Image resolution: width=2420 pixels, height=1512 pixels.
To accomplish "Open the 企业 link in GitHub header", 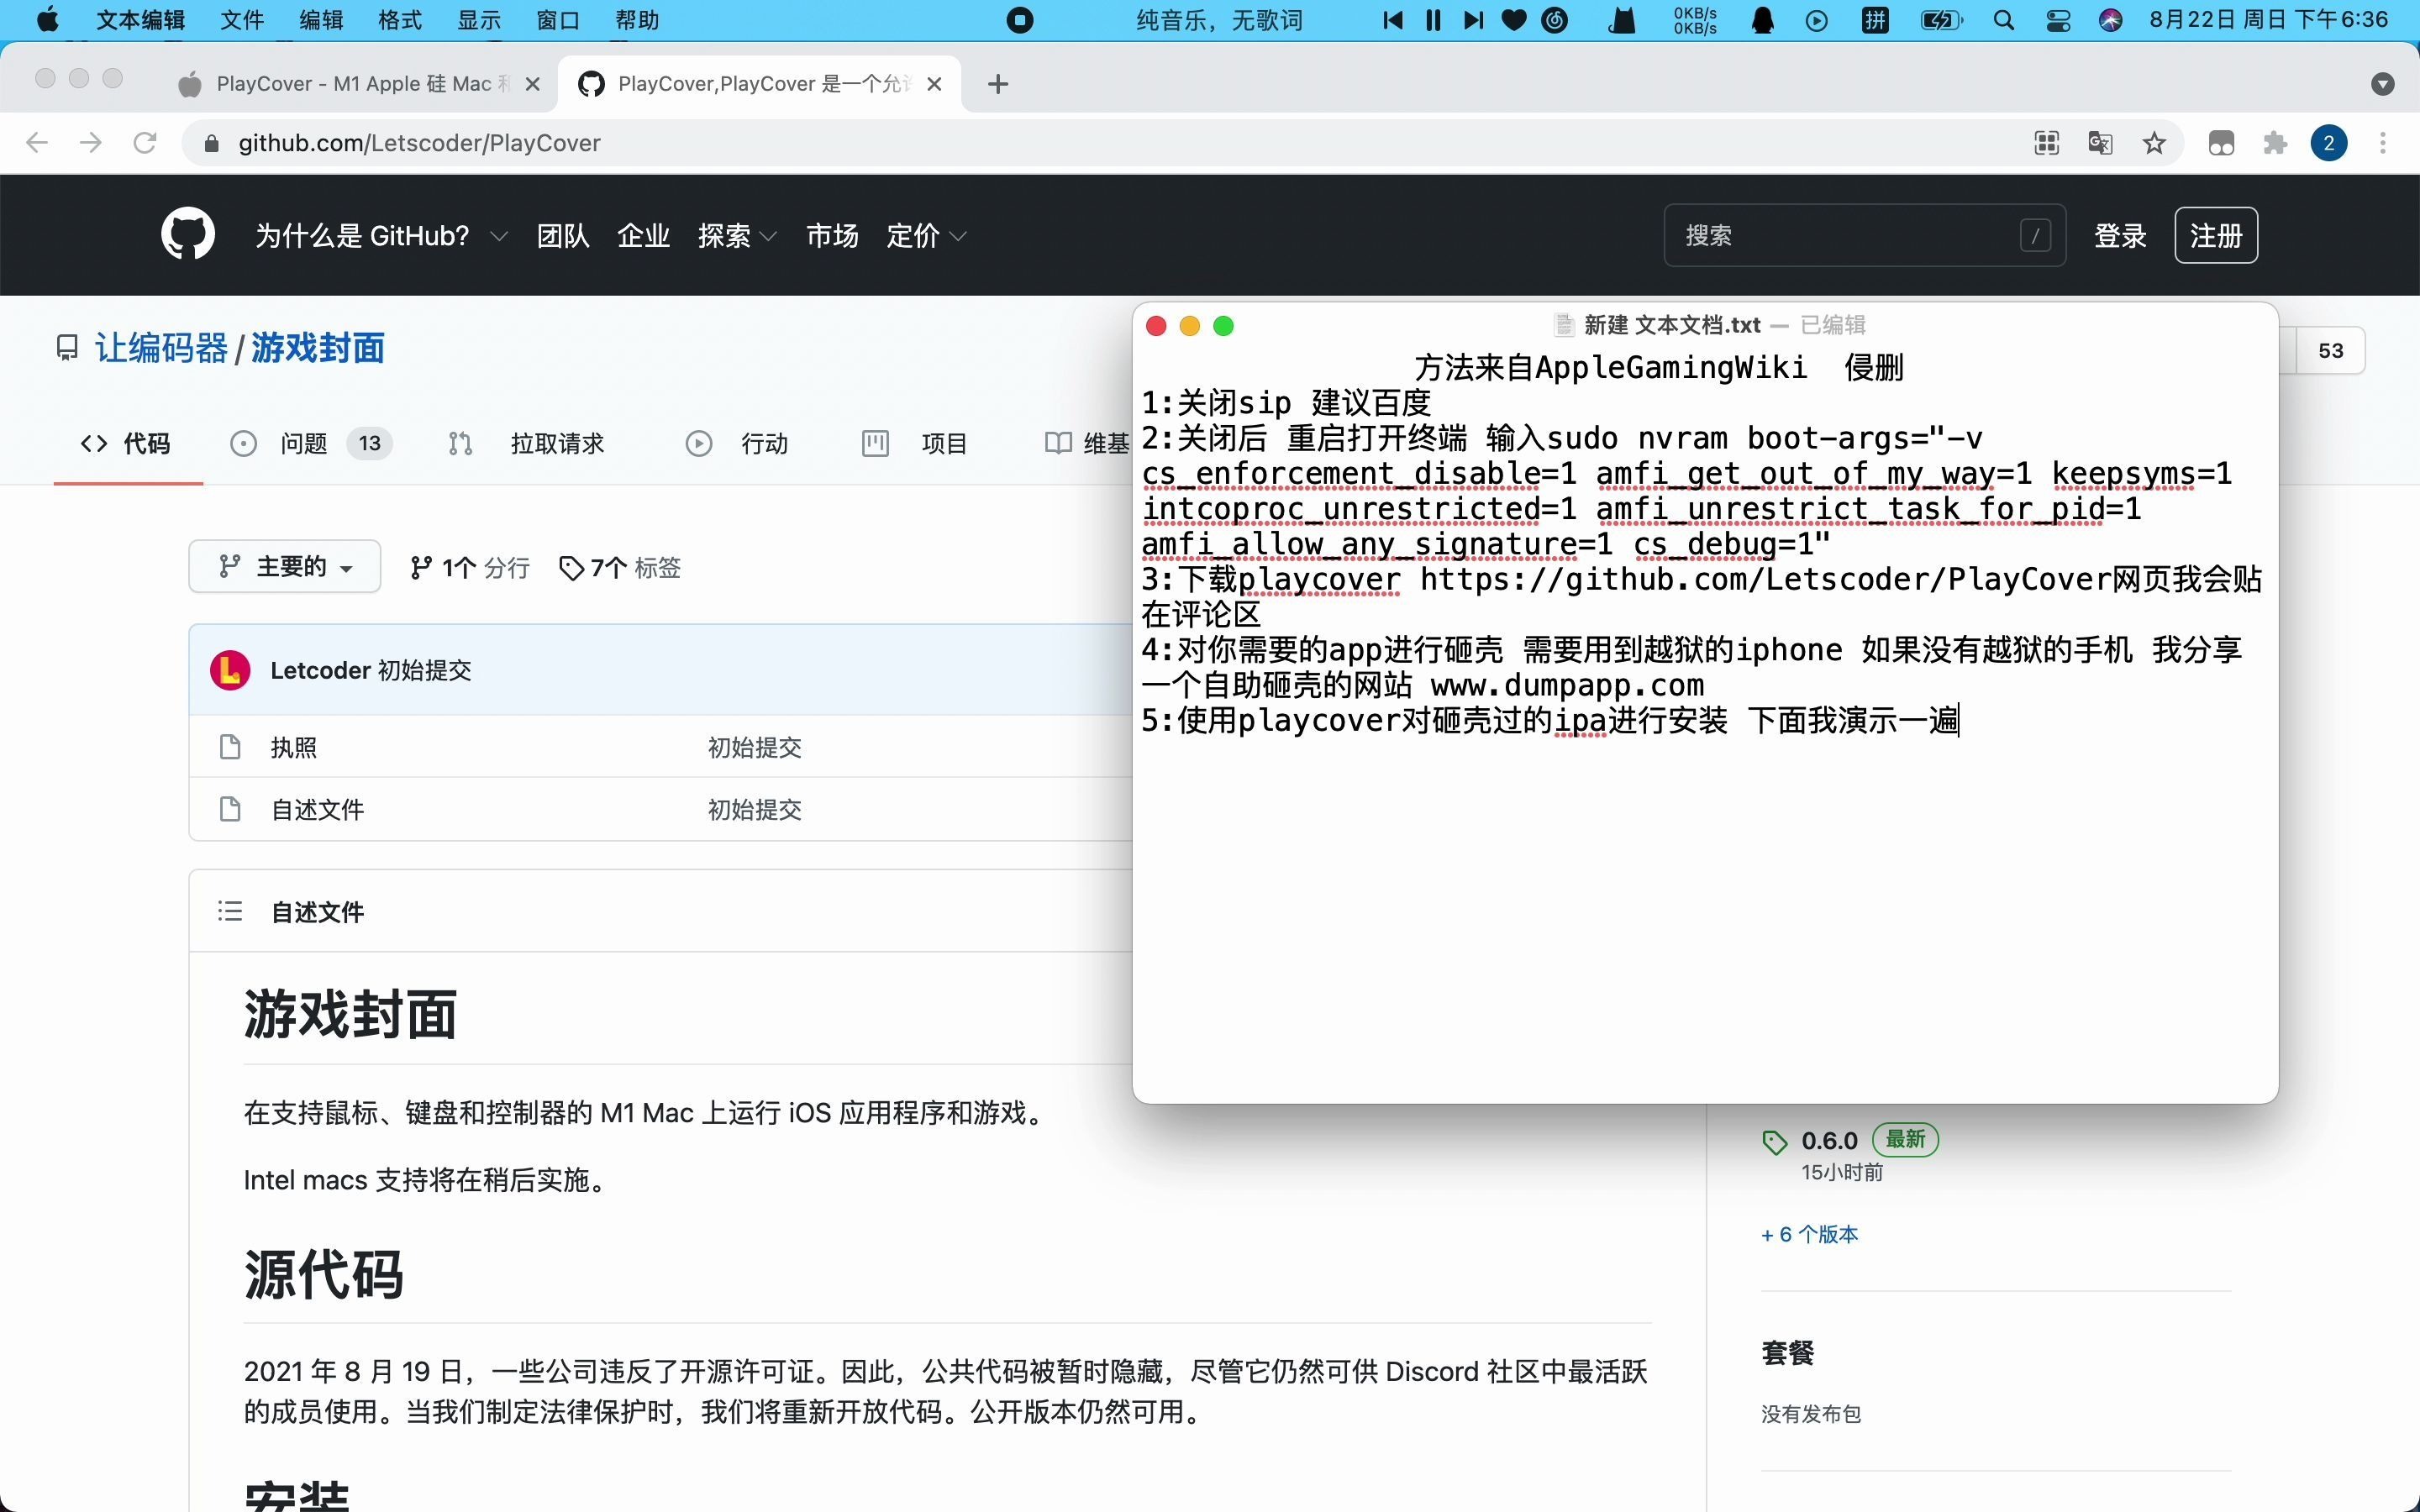I will 643,236.
